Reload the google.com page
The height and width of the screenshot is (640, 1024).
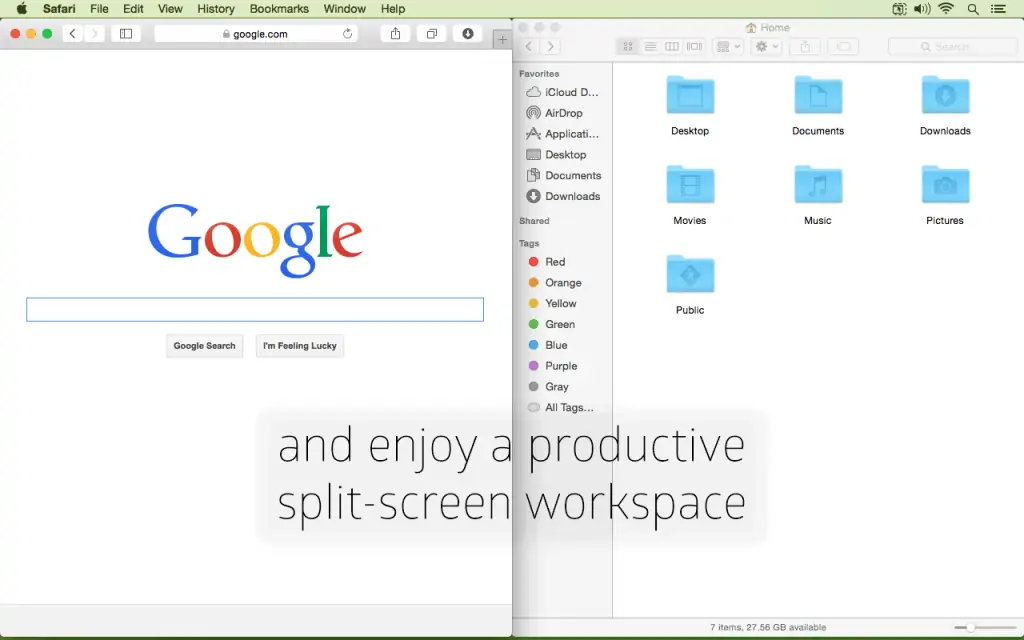[x=347, y=34]
